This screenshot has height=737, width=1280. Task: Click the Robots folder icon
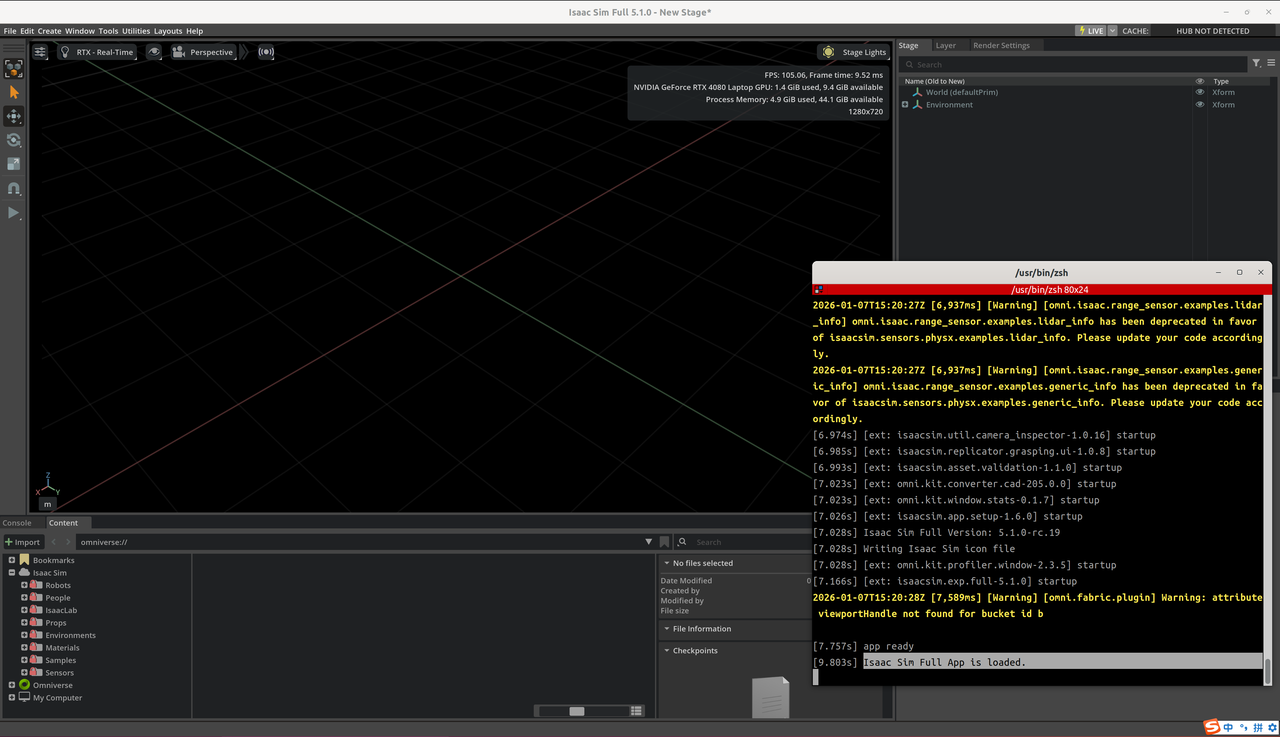pyautogui.click(x=36, y=585)
